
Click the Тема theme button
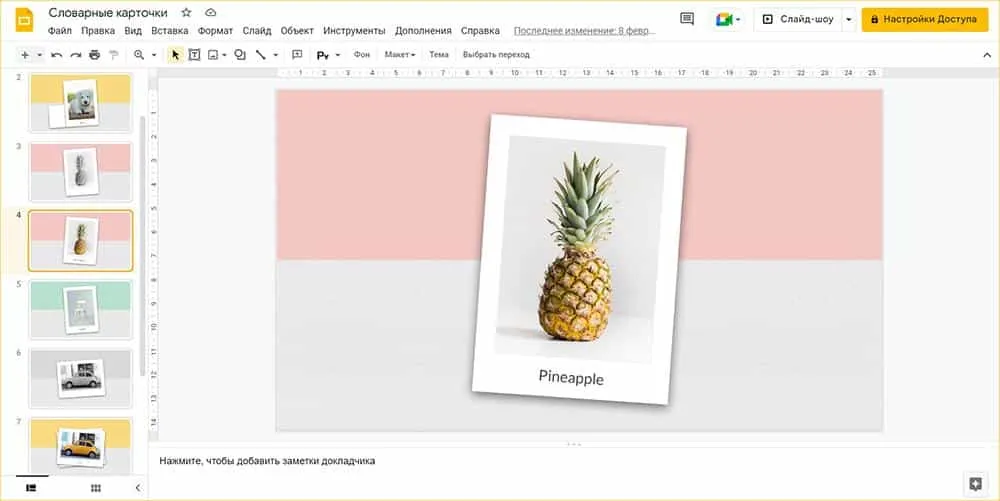point(439,55)
